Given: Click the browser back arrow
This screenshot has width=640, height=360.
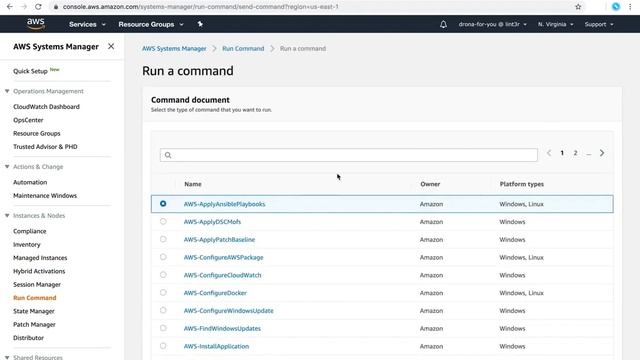Looking at the screenshot, I should 9,7.
